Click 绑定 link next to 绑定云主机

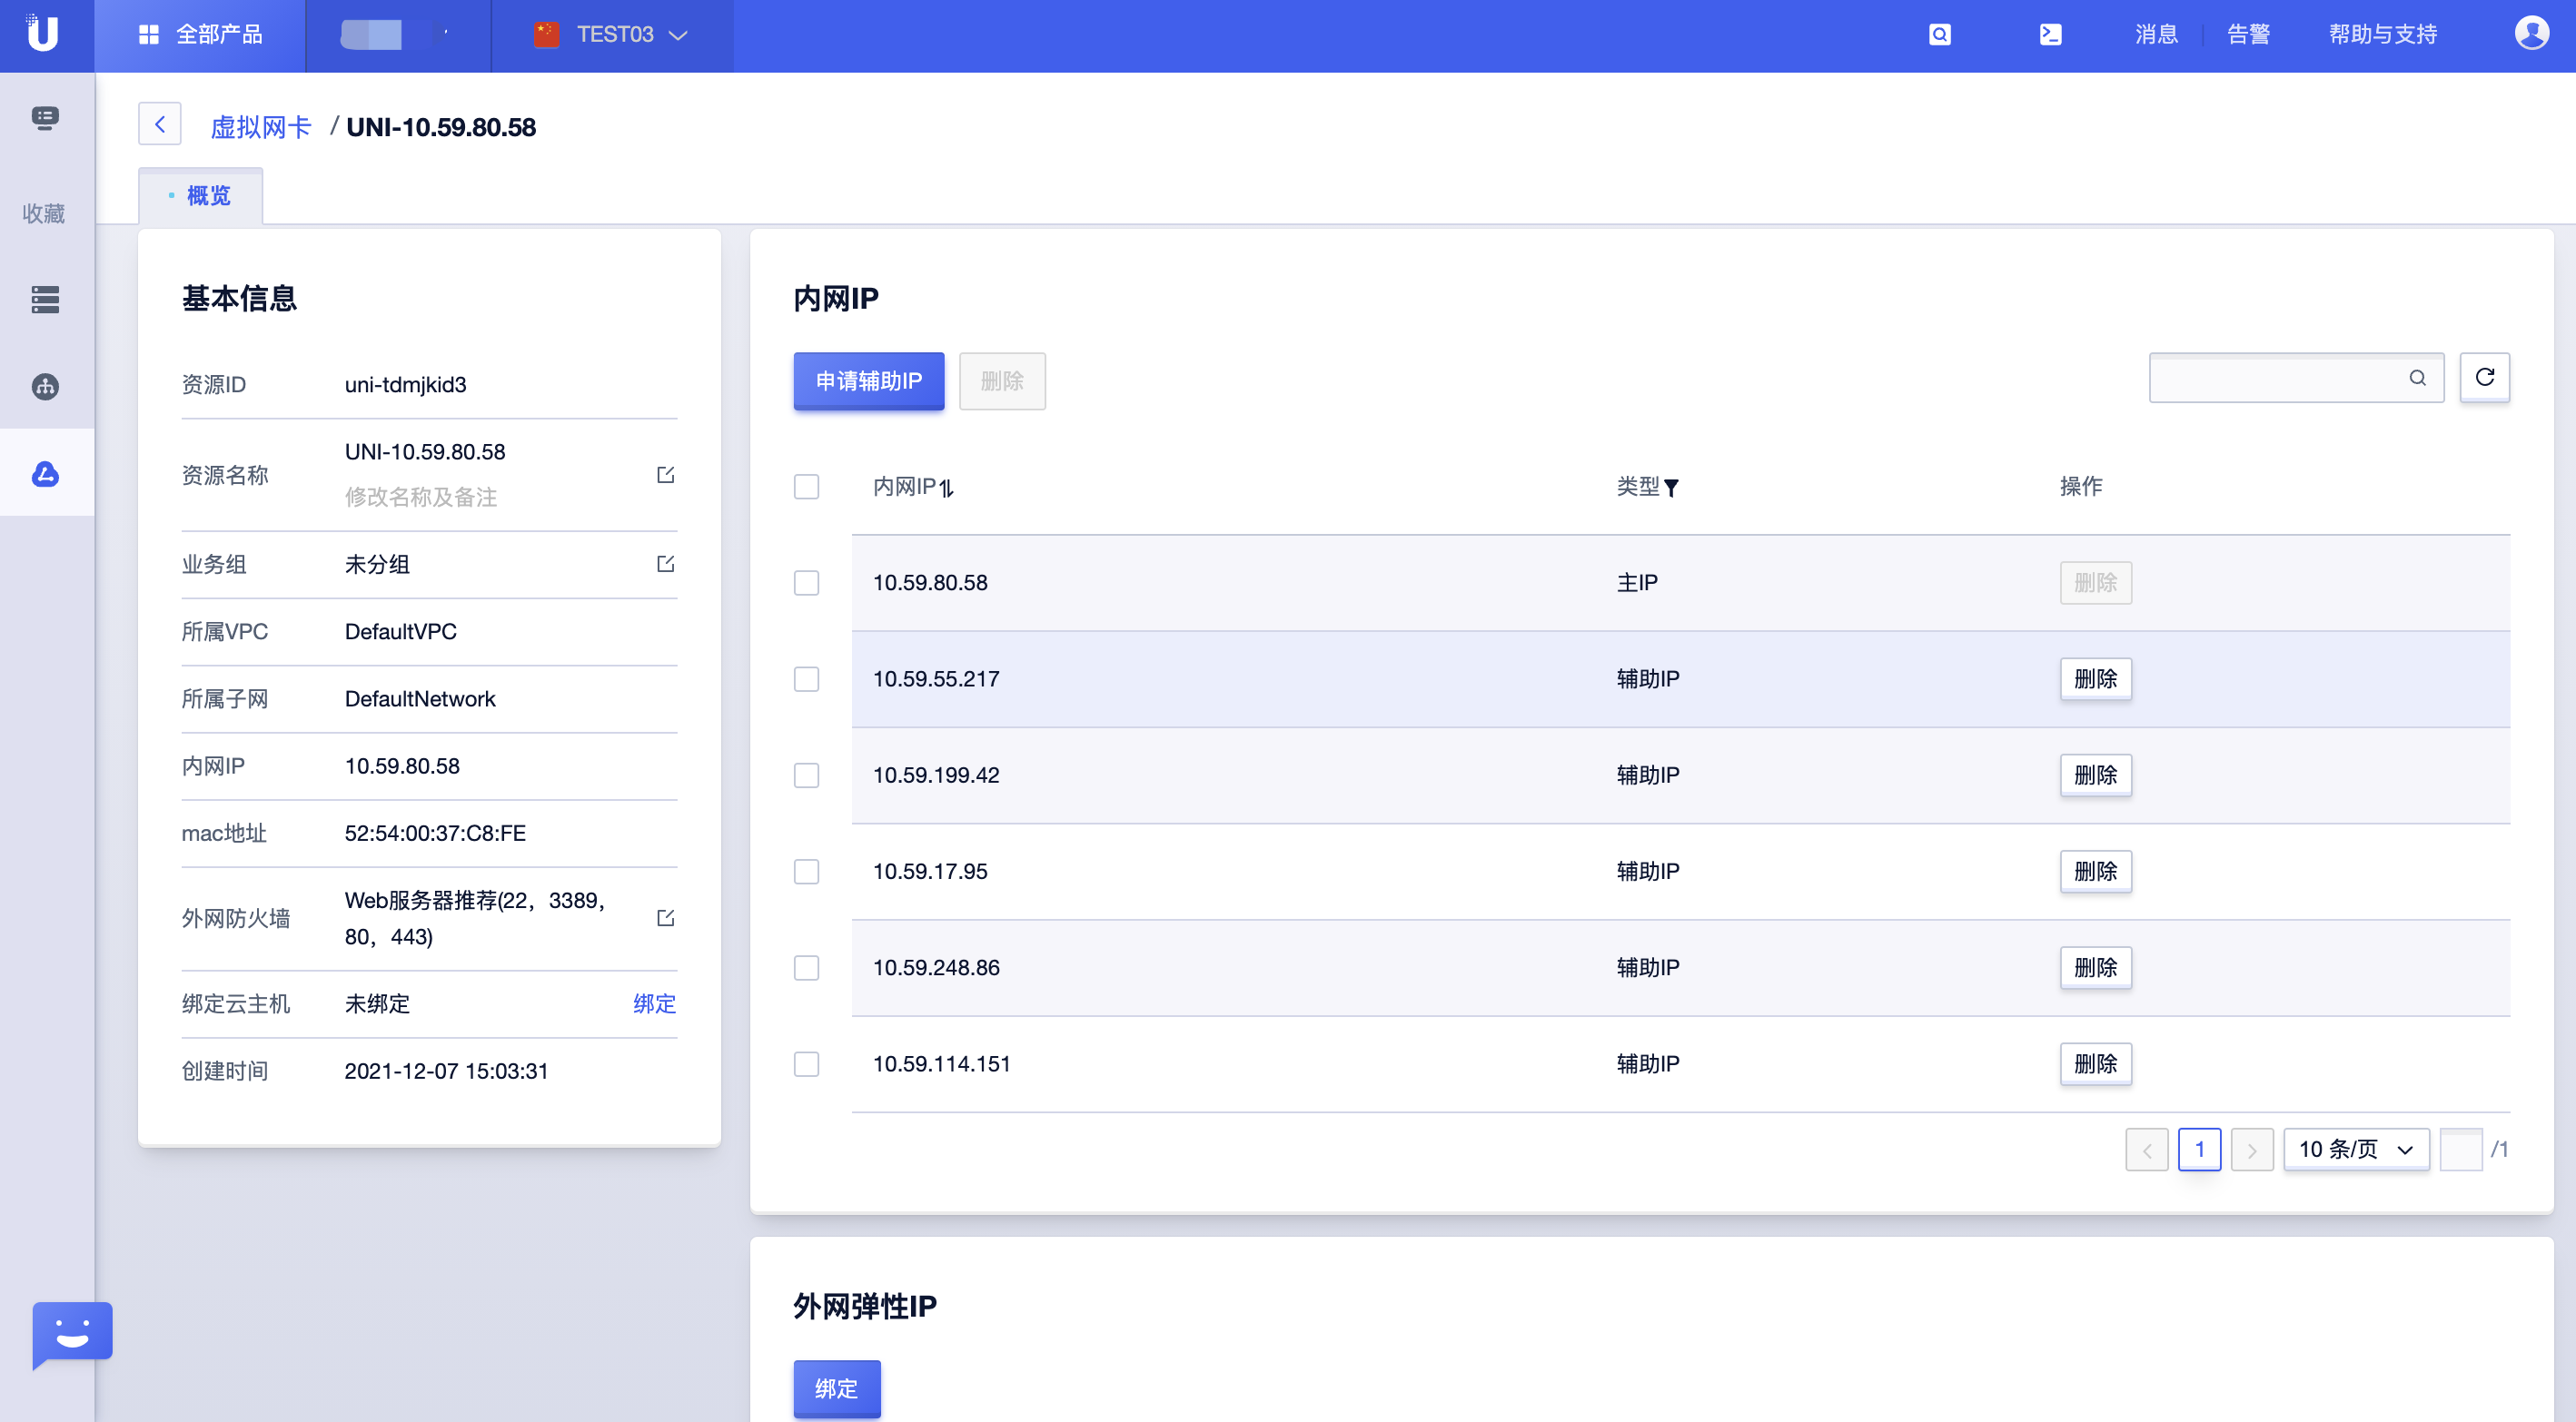(x=654, y=1003)
